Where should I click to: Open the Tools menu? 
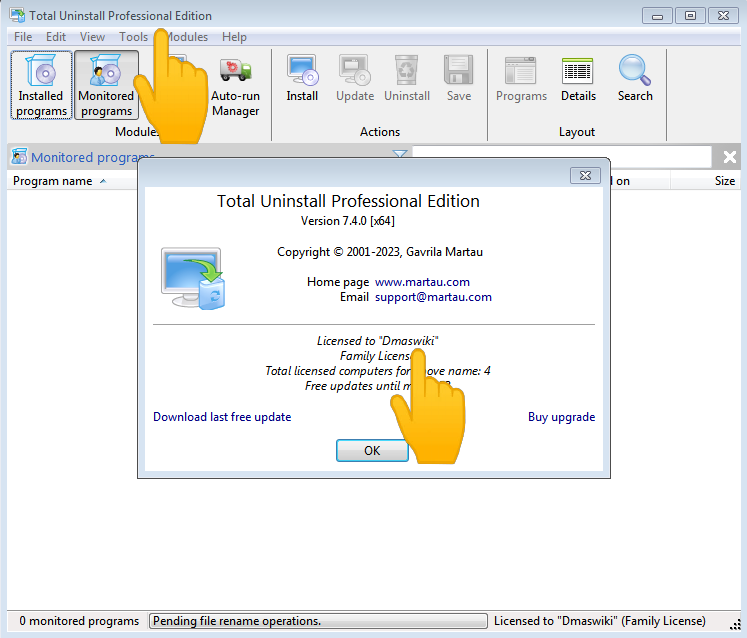(x=133, y=37)
